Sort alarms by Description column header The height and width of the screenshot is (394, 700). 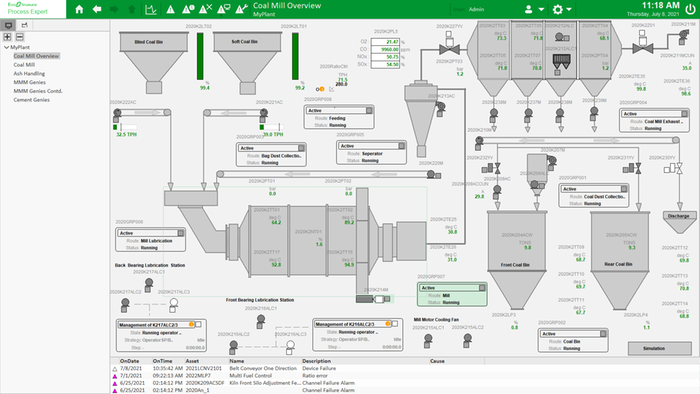[317, 361]
